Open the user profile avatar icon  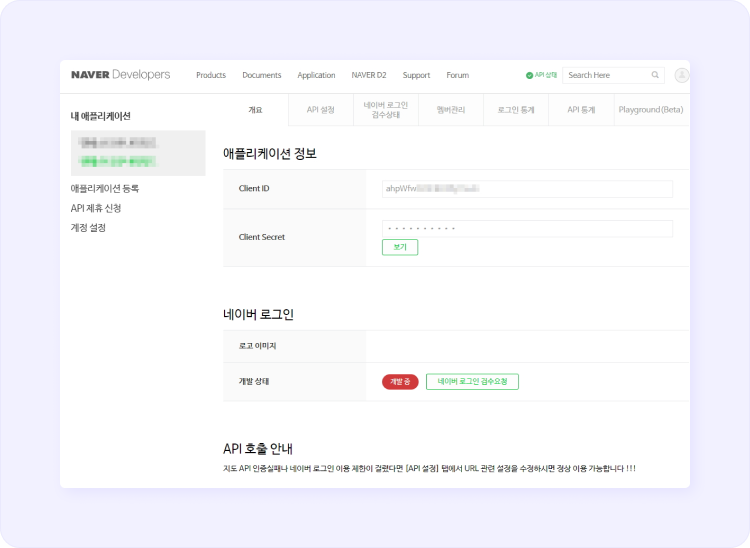point(682,75)
